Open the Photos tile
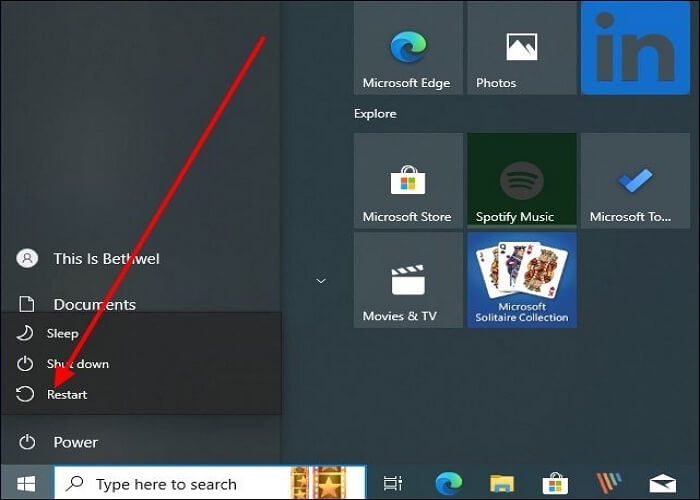700x500 pixels. 521,47
